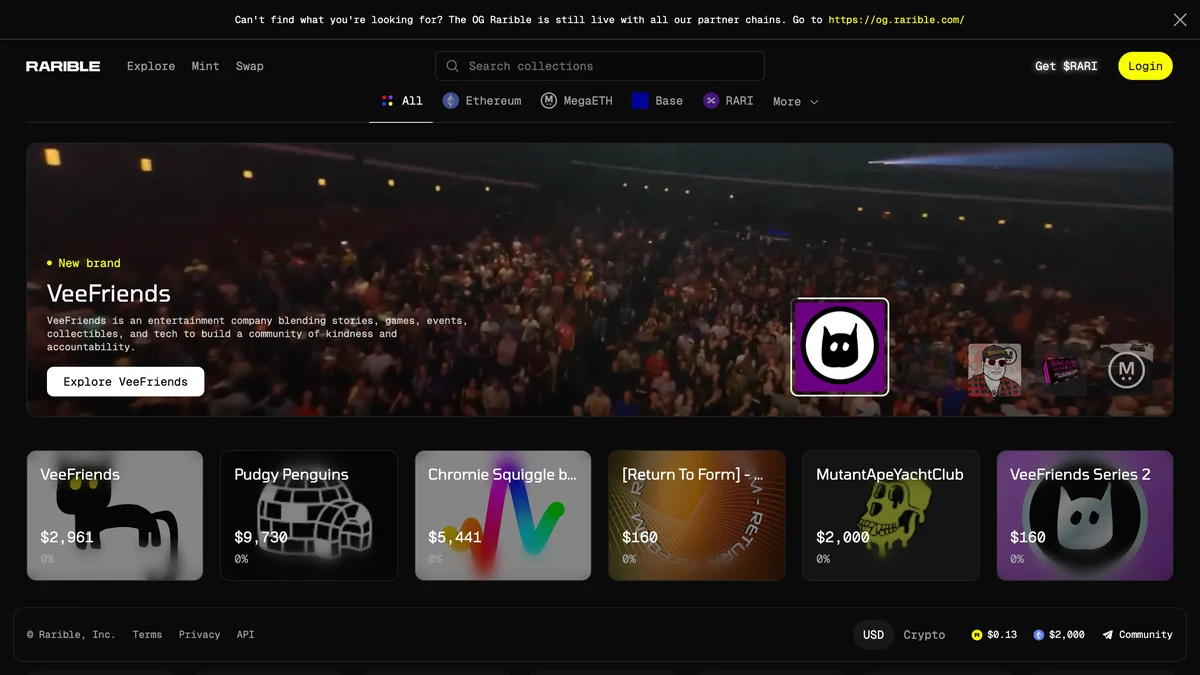
Task: Select the sunglasses man avatar thumbnail
Action: [x=994, y=370]
